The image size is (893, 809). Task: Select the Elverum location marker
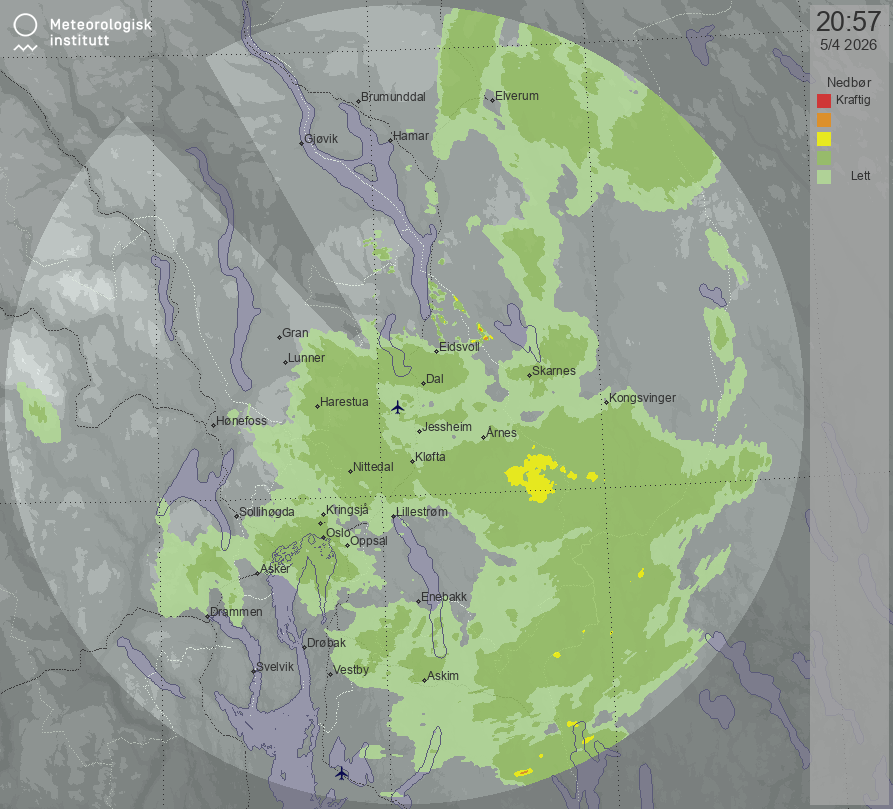[x=491, y=100]
